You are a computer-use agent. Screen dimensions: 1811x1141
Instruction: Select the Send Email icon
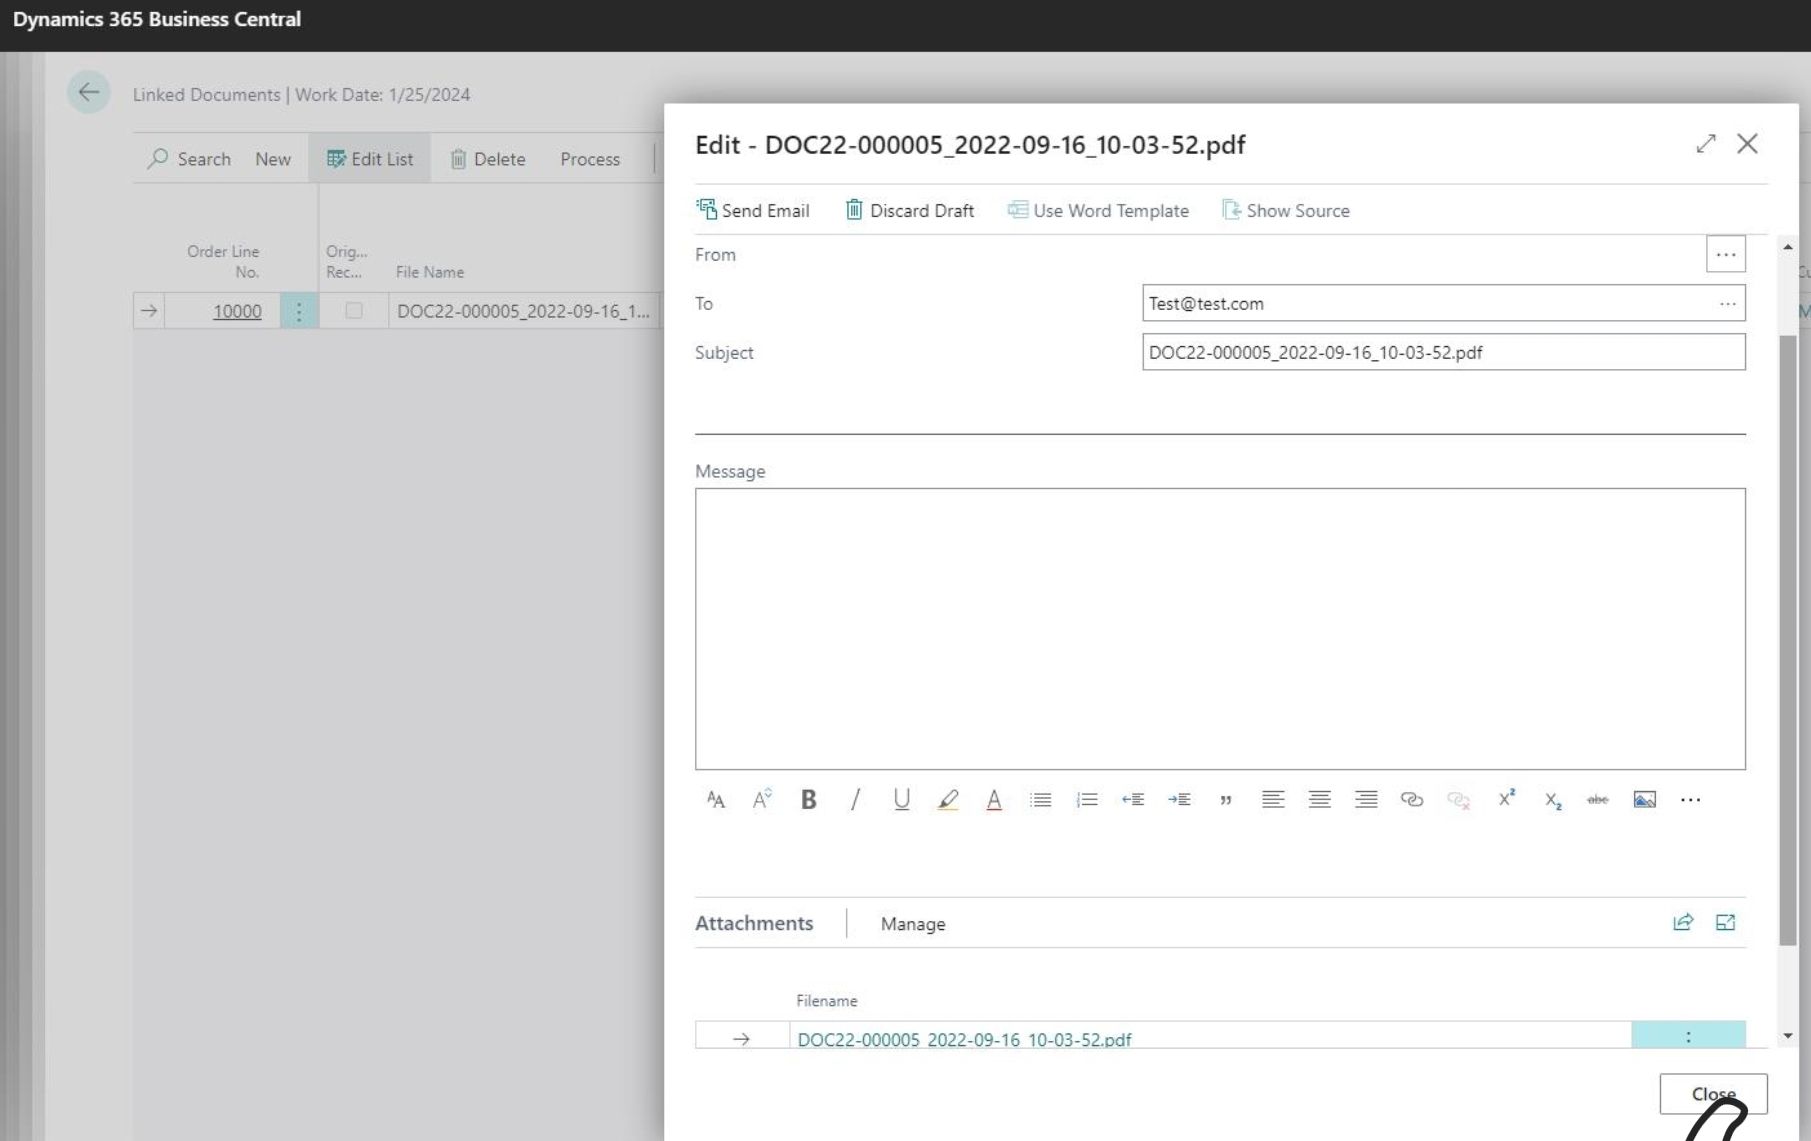tap(707, 209)
